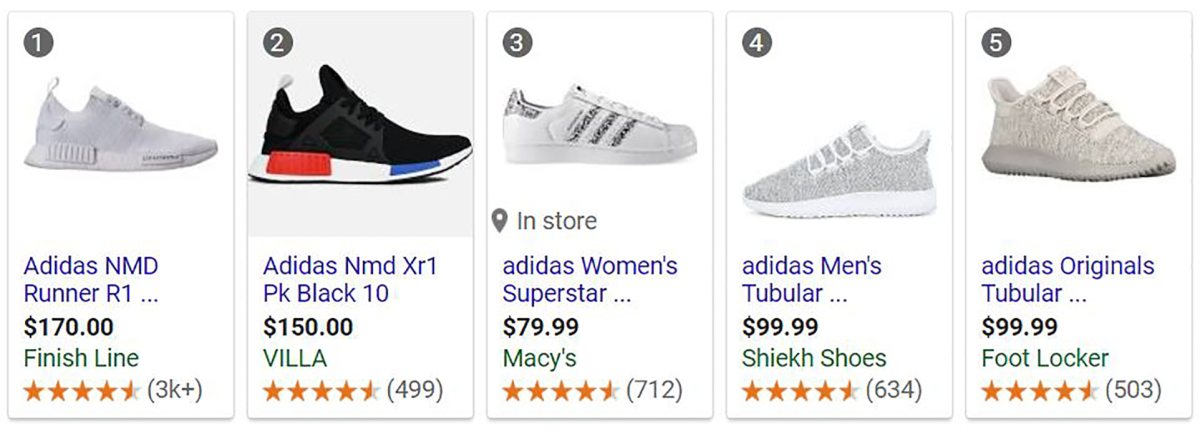This screenshot has height=434, width=1200.
Task: Click the number 5 badge icon
Action: pos(997,42)
